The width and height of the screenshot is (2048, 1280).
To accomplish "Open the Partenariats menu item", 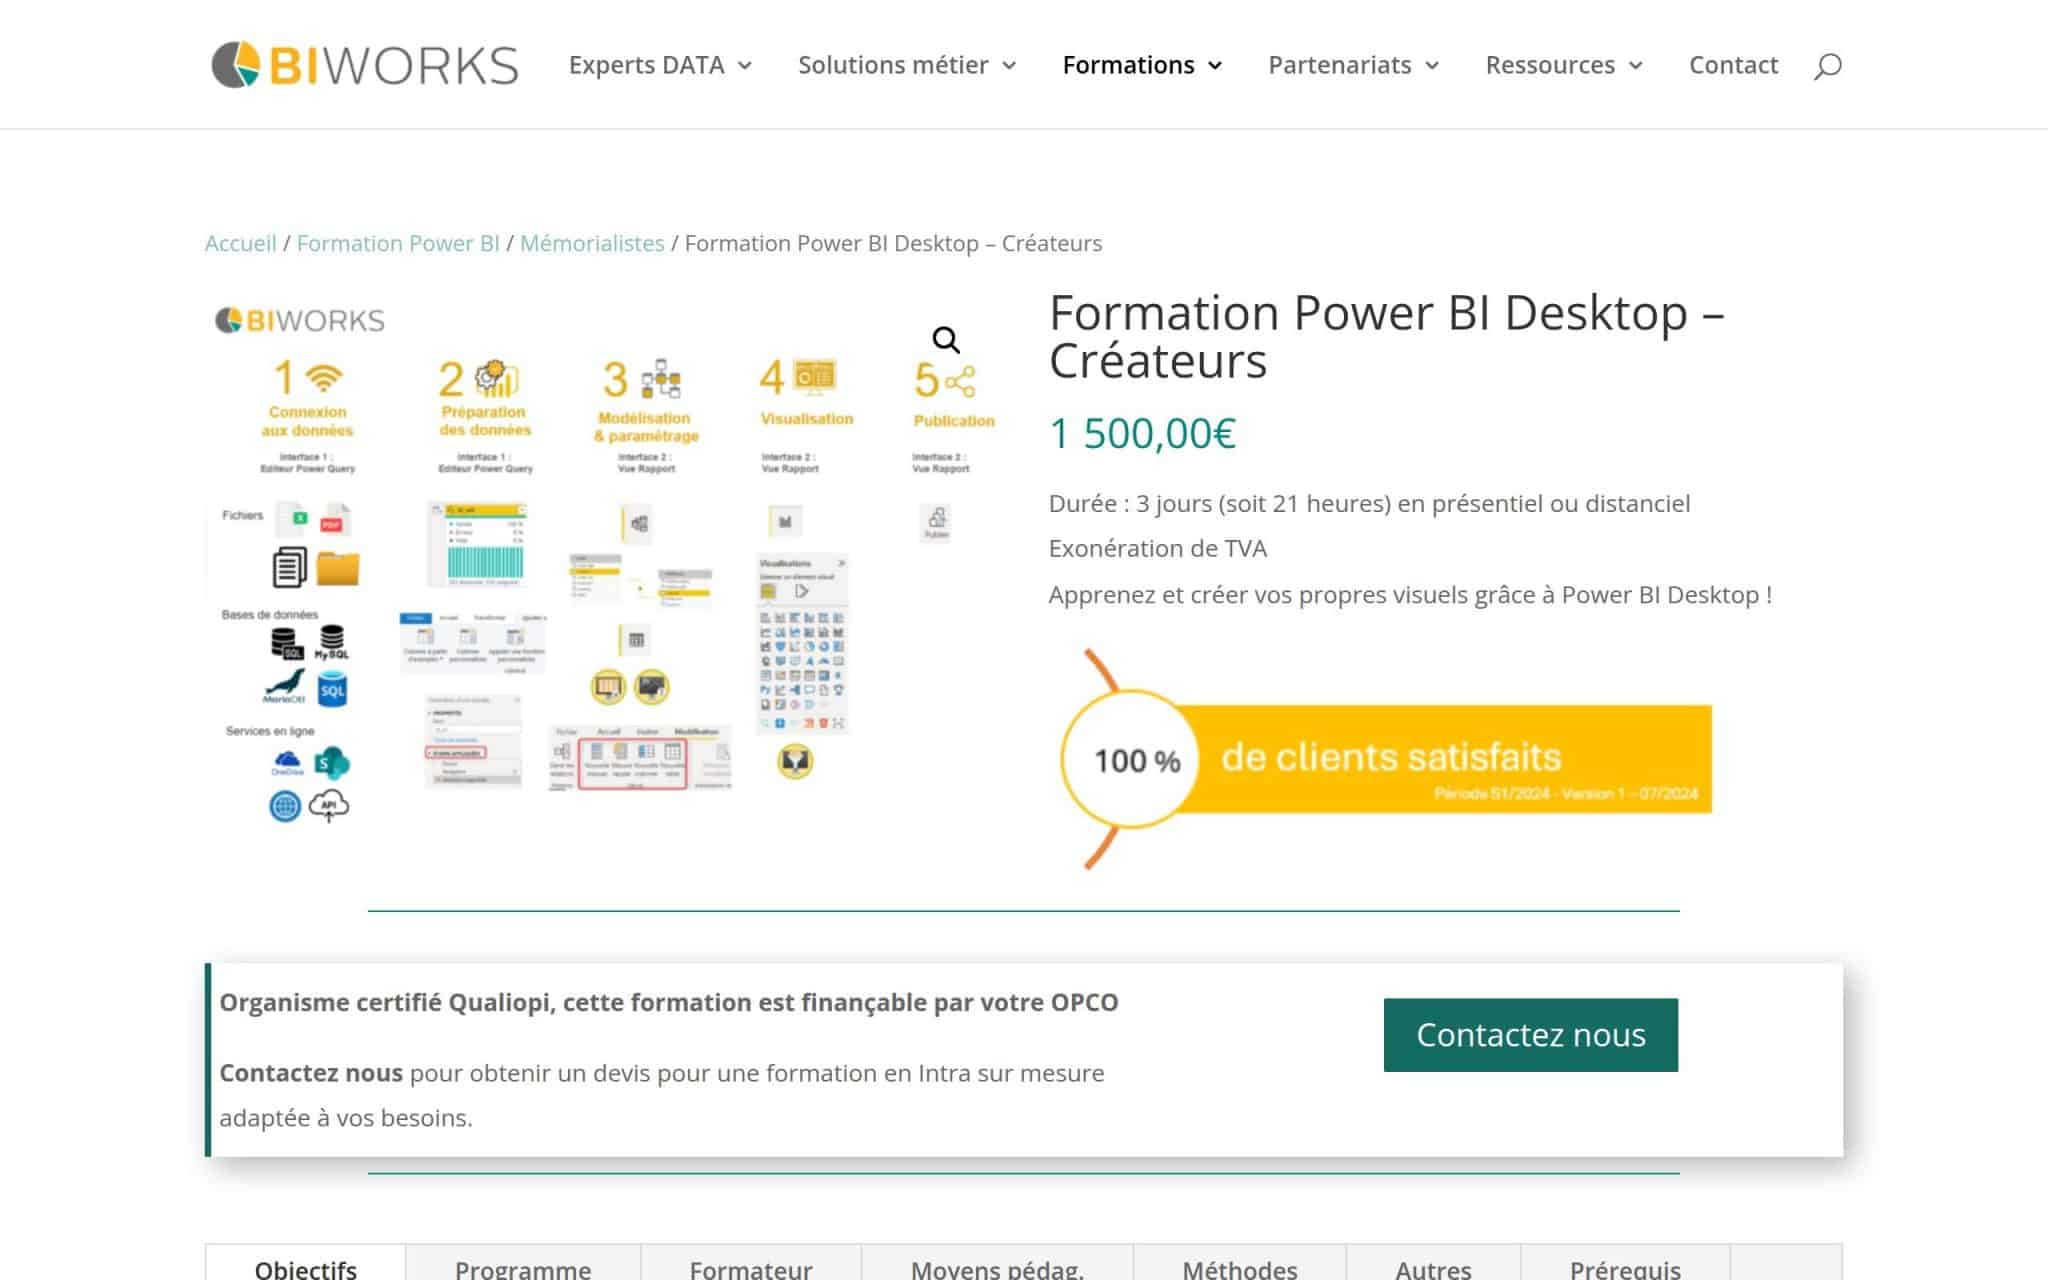I will pyautogui.click(x=1340, y=65).
